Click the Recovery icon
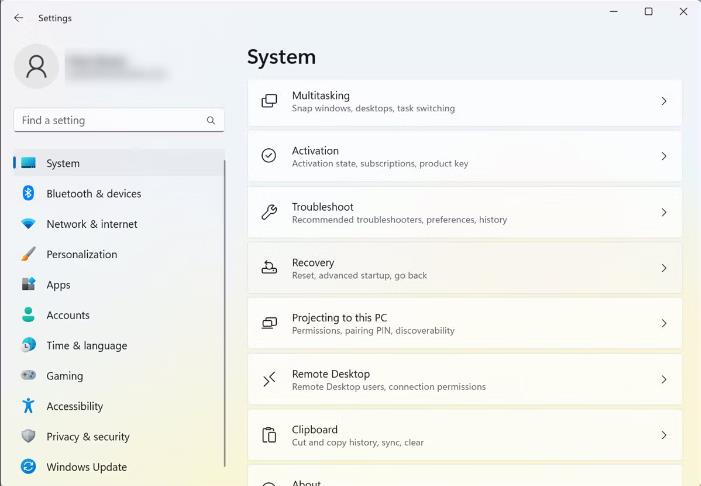 (x=269, y=267)
